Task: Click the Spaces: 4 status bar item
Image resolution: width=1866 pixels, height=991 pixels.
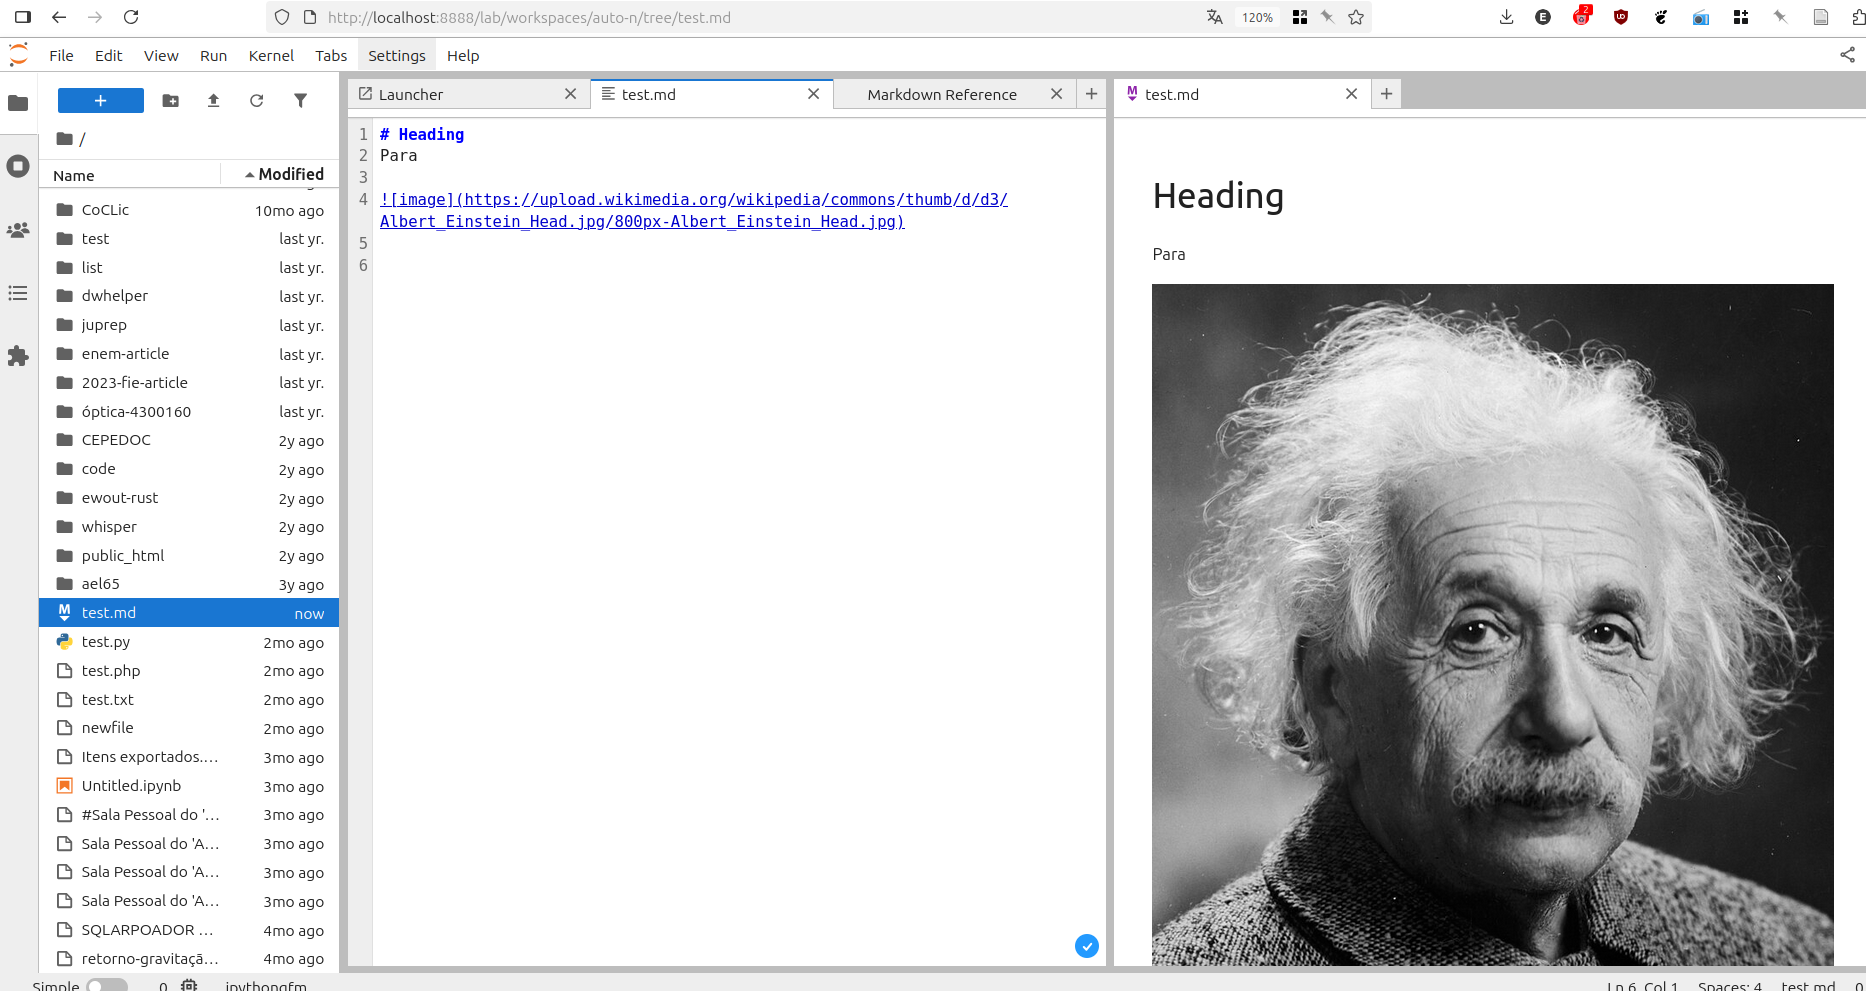Action: 1730,986
